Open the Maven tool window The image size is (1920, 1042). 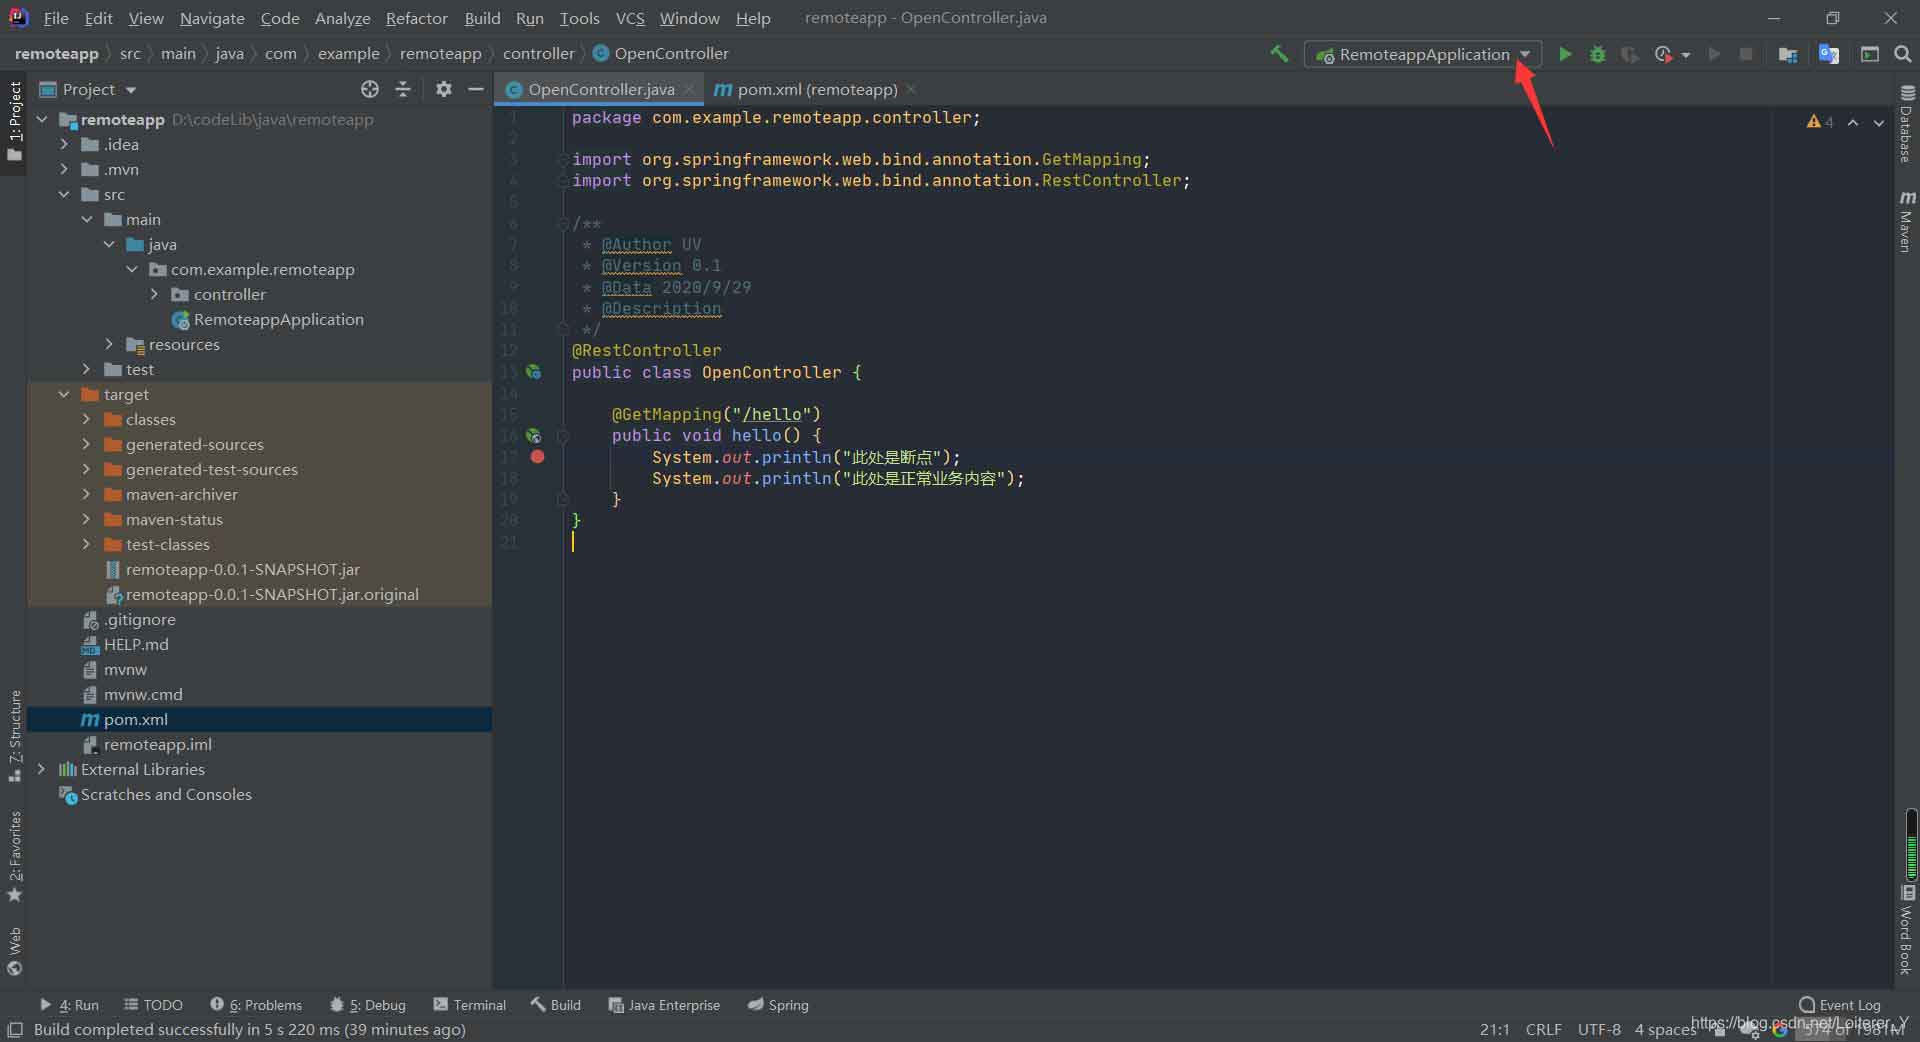click(1907, 221)
